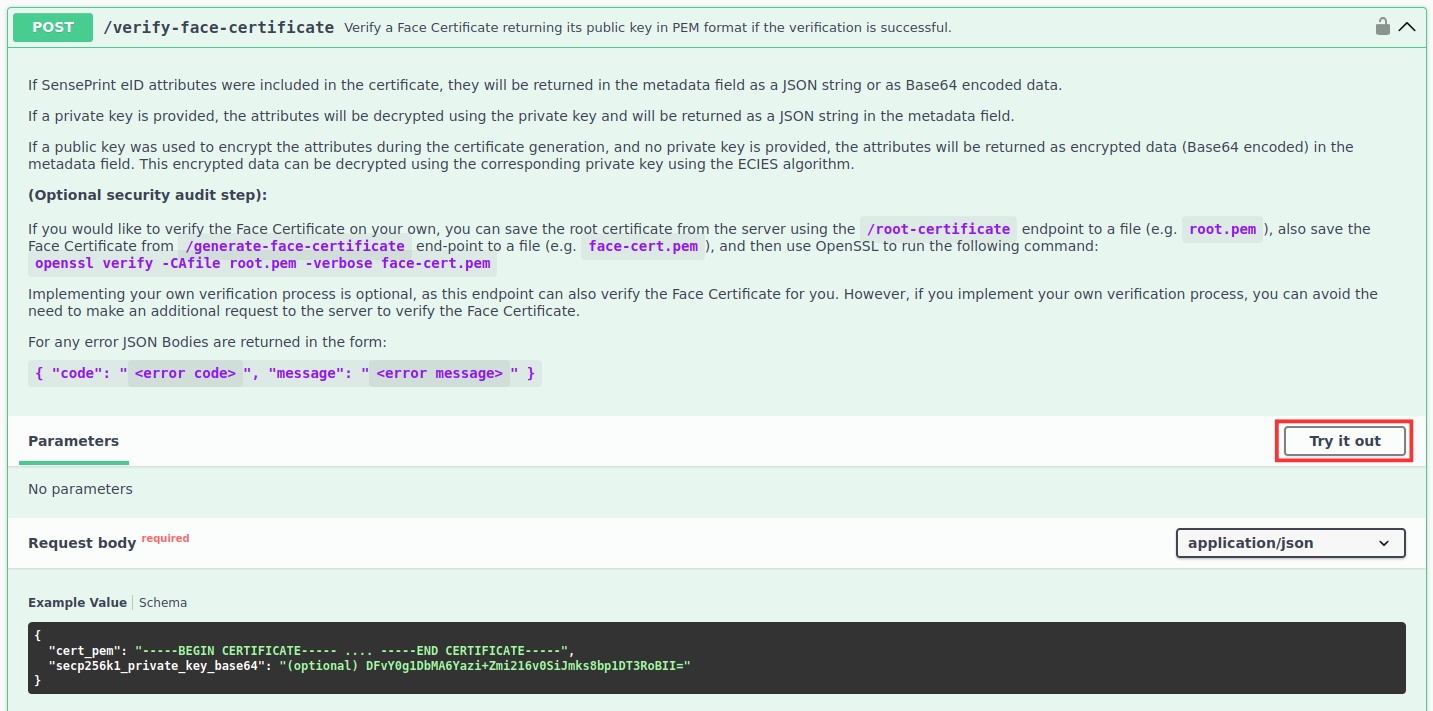
Task: Click the Optional security audit step heading
Action: [x=147, y=195]
